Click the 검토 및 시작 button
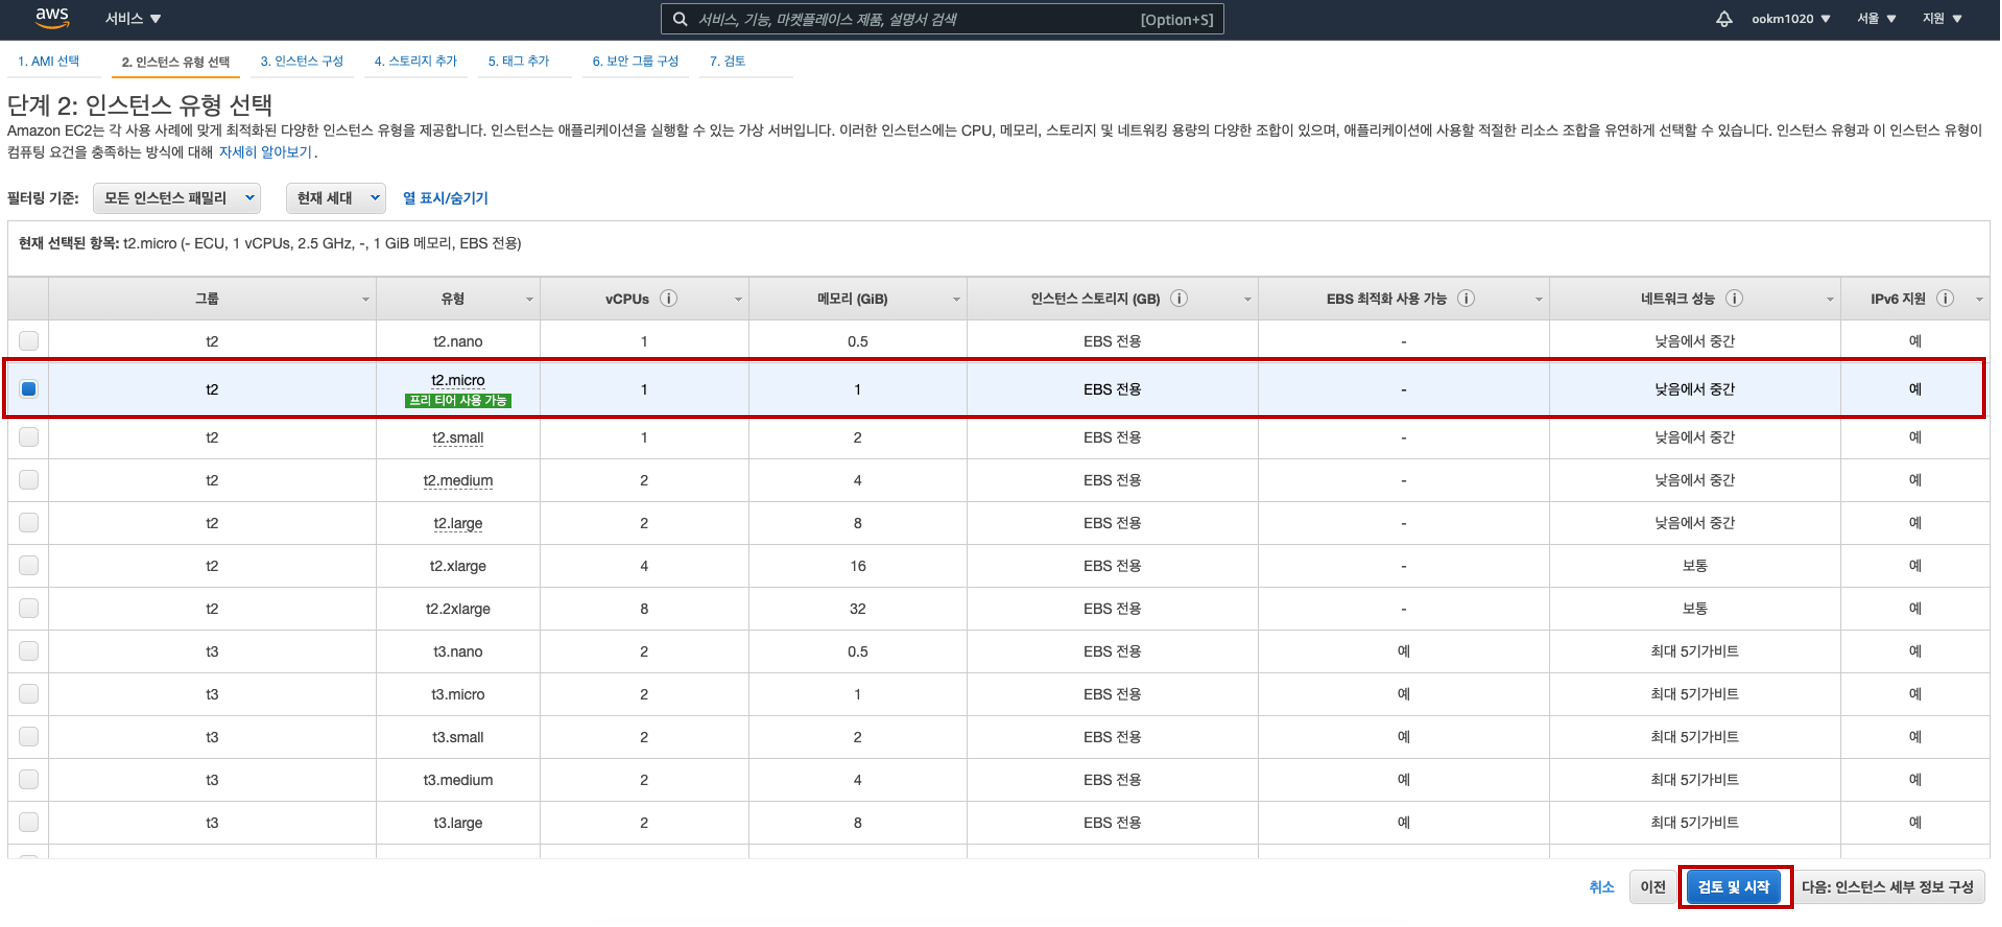The height and width of the screenshot is (927, 2002). (x=1733, y=887)
